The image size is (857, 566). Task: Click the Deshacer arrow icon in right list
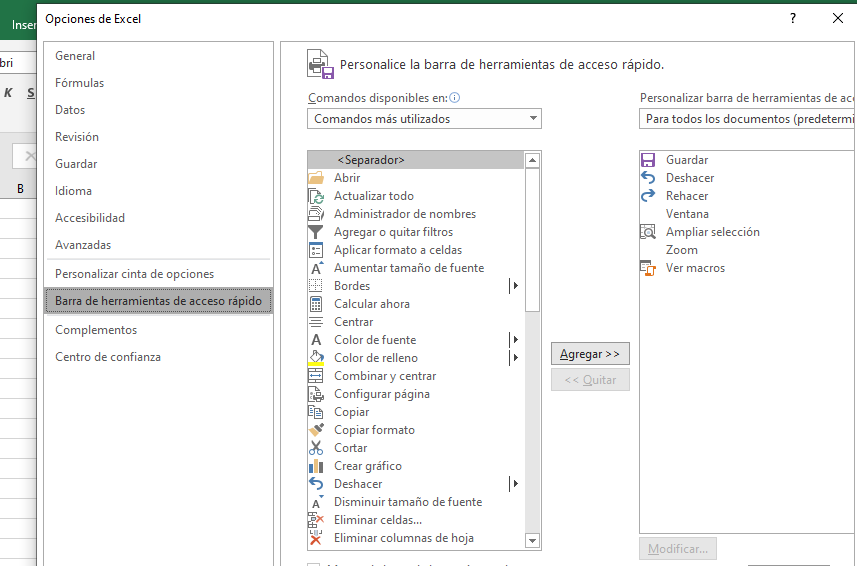click(x=648, y=178)
